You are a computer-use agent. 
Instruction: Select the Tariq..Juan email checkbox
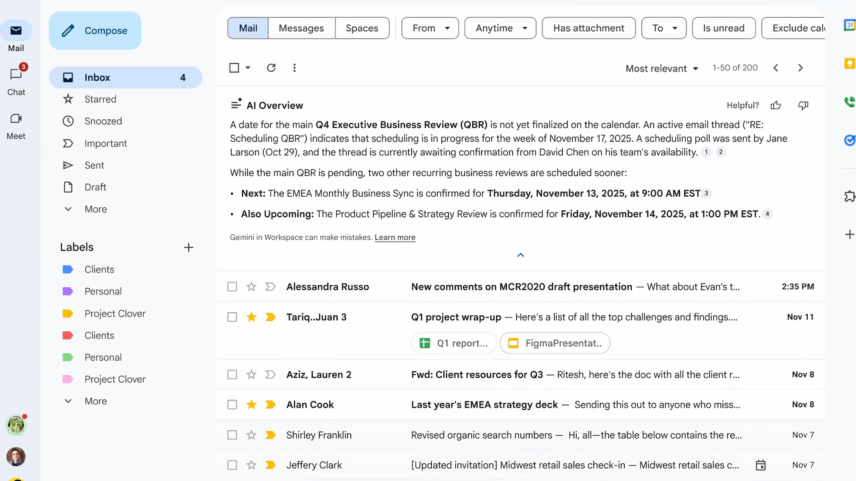(x=232, y=317)
